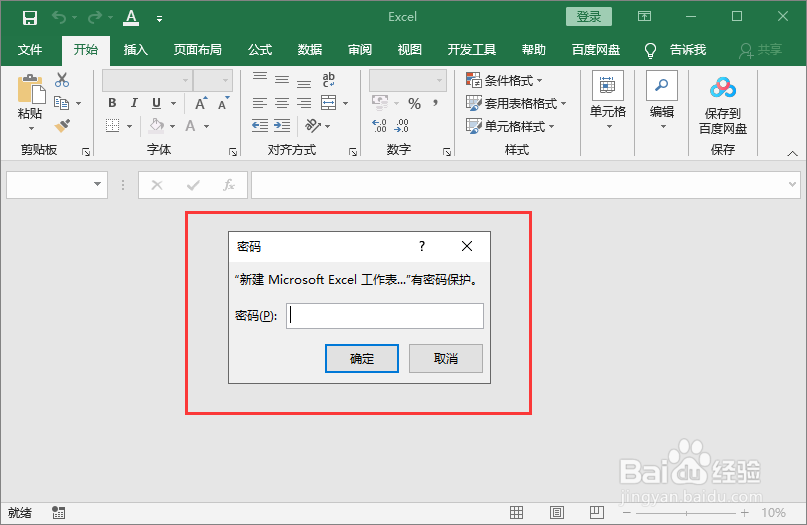Switch to the 视图 tab
Viewport: 807px width, 525px height.
410,49
